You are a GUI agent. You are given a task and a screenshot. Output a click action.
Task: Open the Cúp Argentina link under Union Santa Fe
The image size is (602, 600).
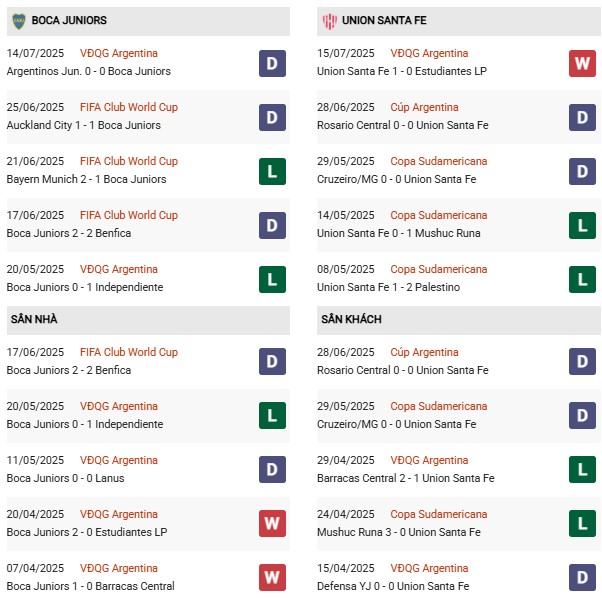pos(424,107)
